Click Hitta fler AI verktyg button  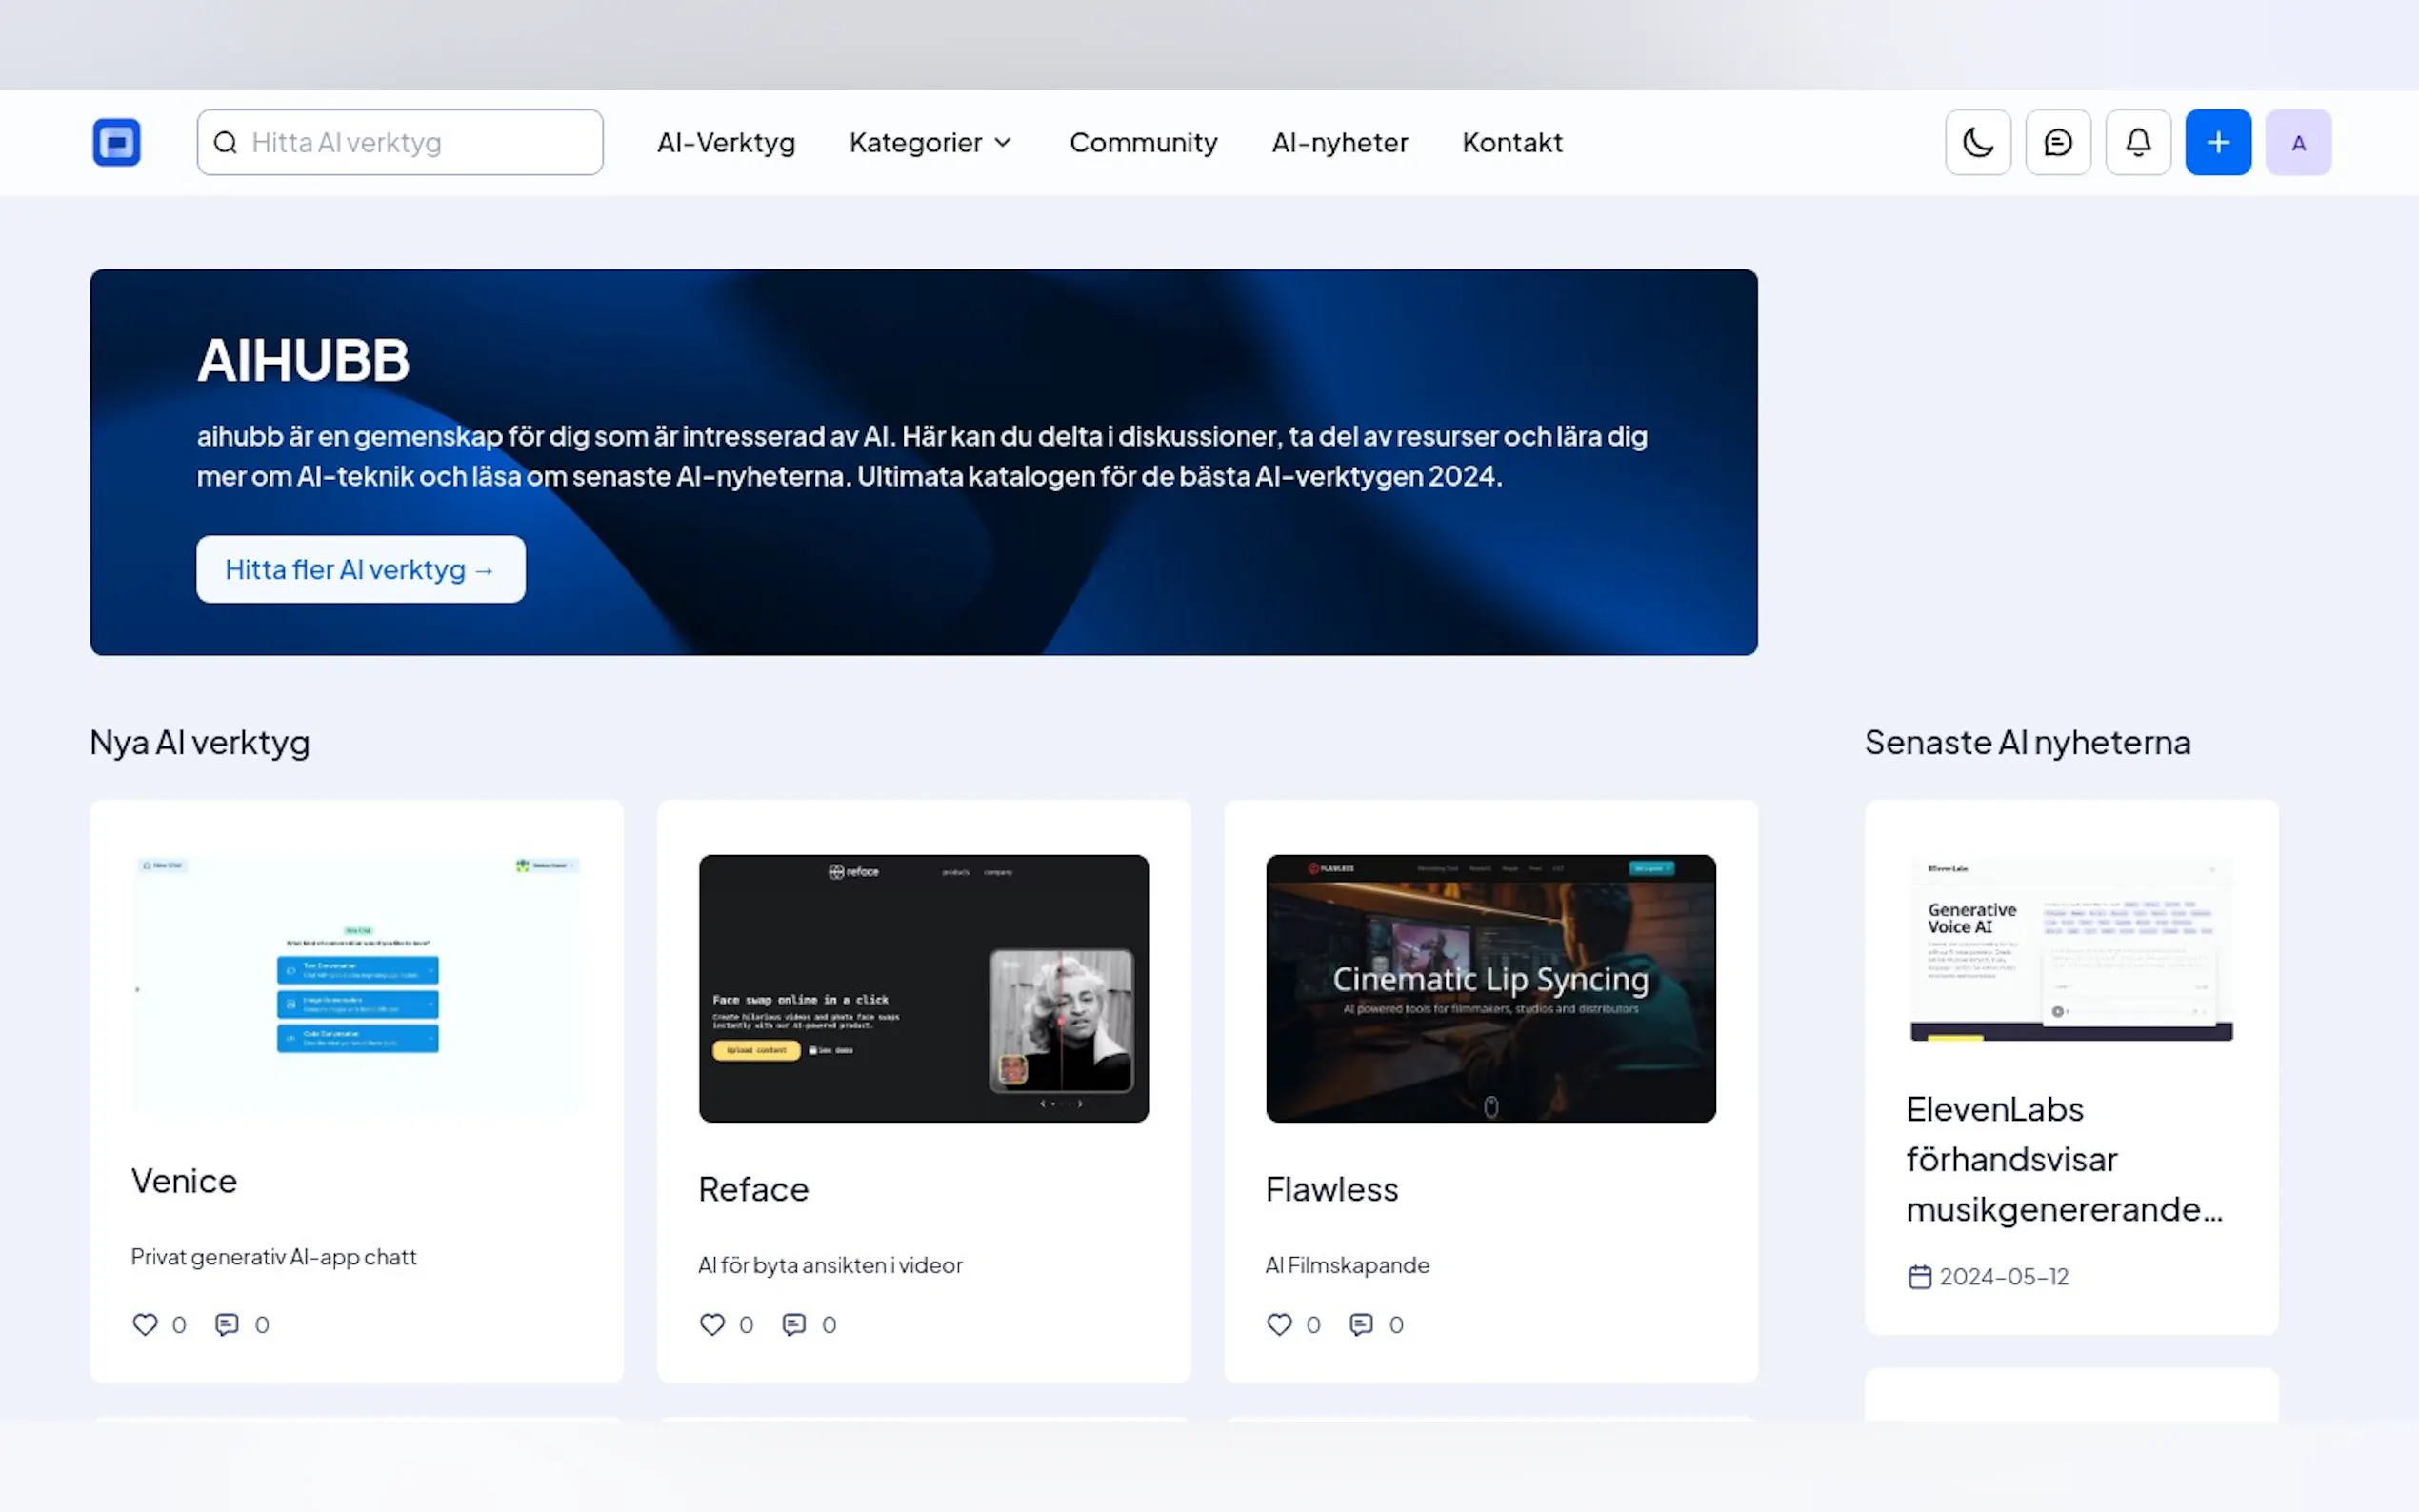360,569
